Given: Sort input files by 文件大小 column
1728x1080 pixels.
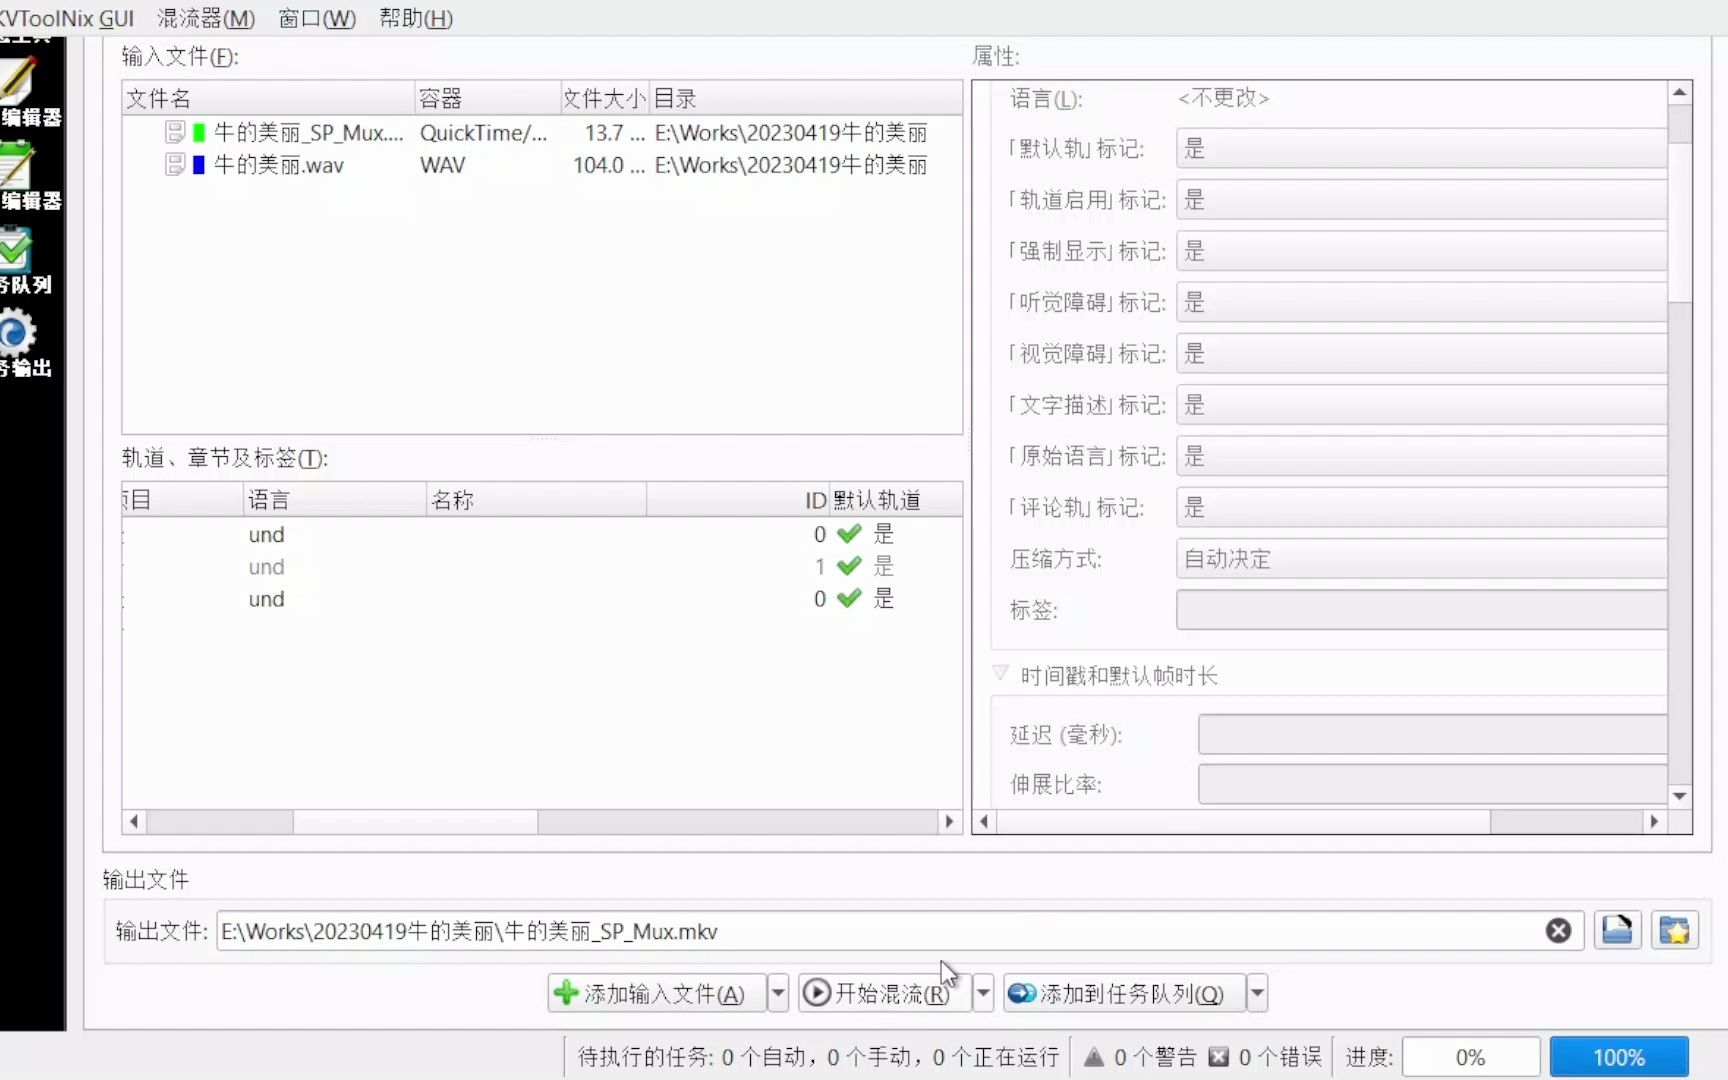Looking at the screenshot, I should click(x=604, y=98).
